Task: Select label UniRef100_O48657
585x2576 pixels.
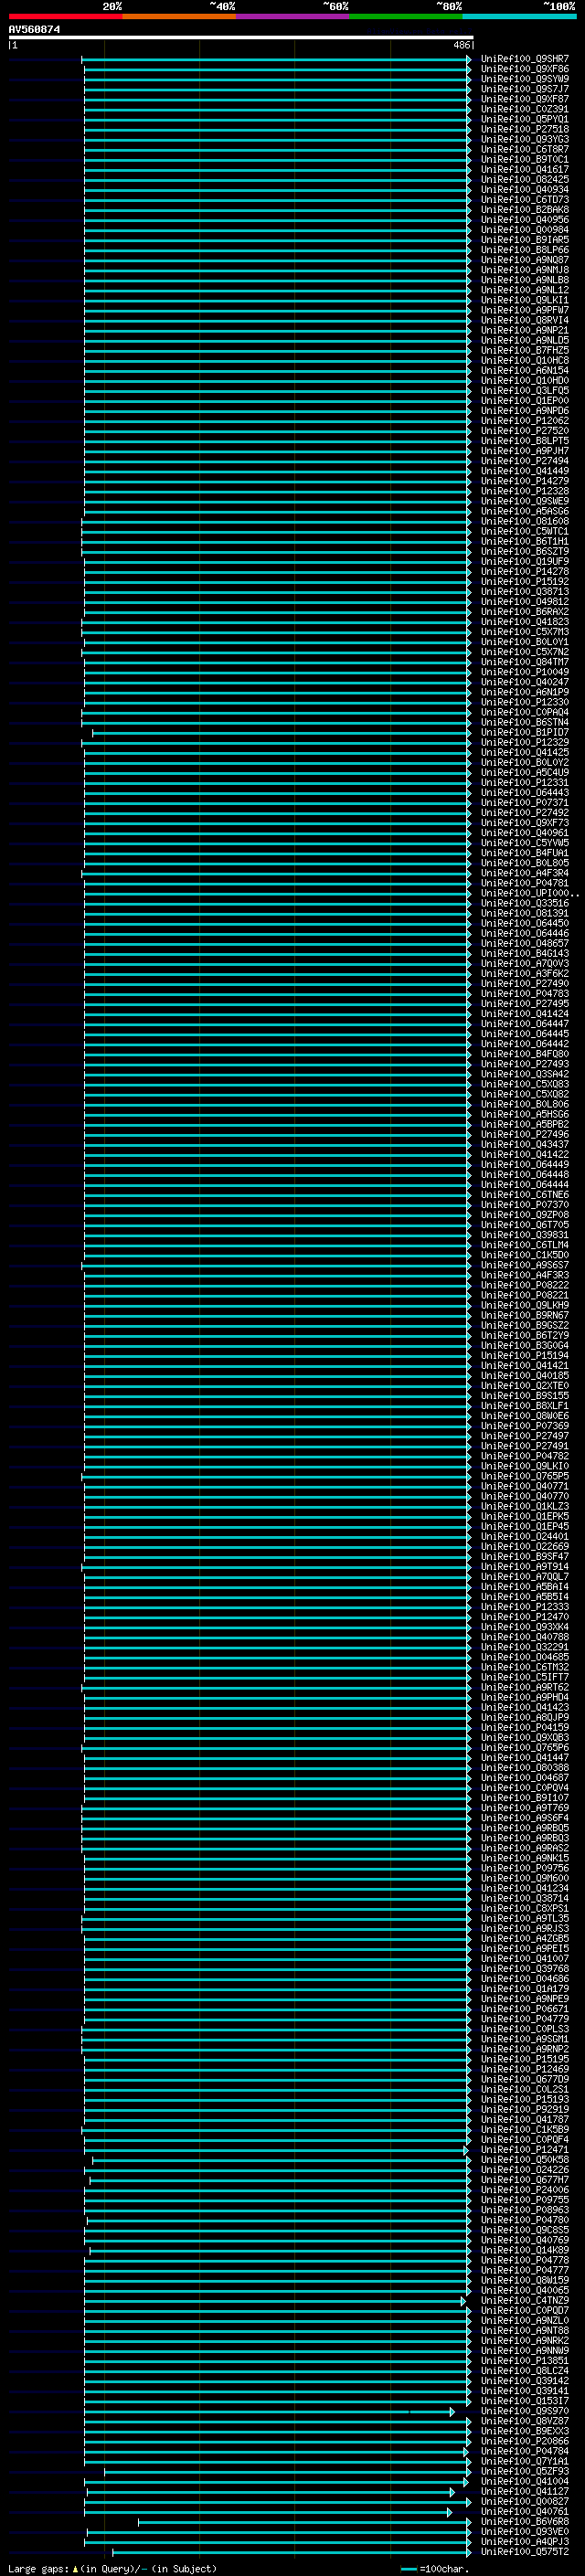Action: [525, 944]
